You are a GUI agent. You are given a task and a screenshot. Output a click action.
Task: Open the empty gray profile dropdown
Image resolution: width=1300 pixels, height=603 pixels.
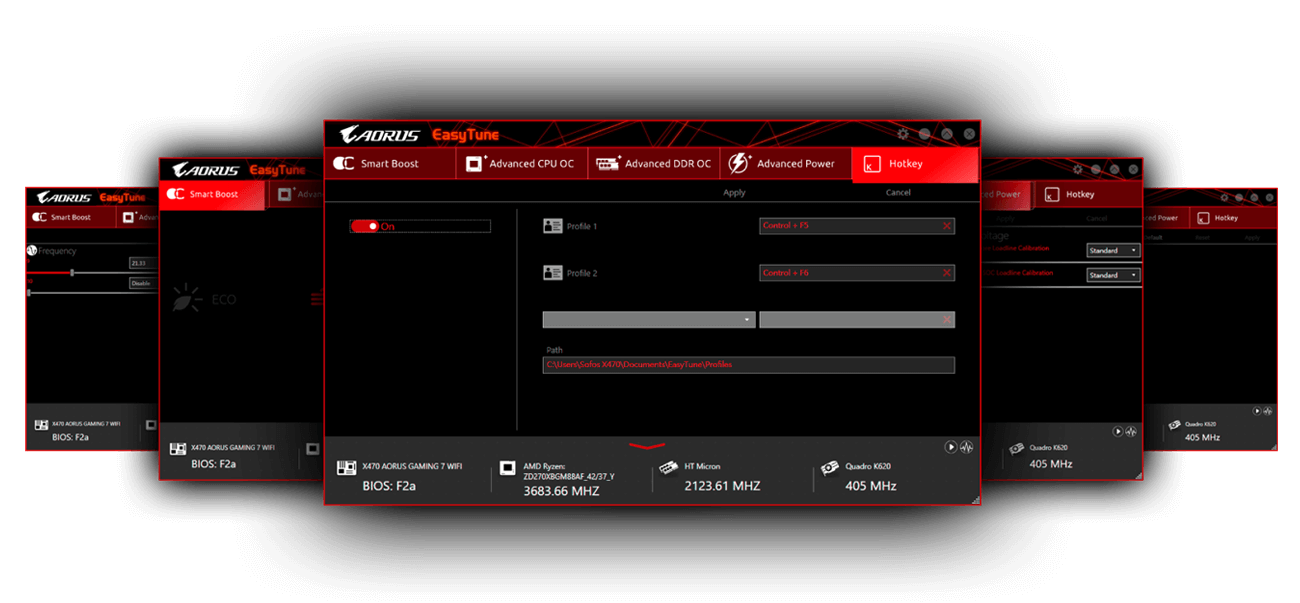pos(650,320)
